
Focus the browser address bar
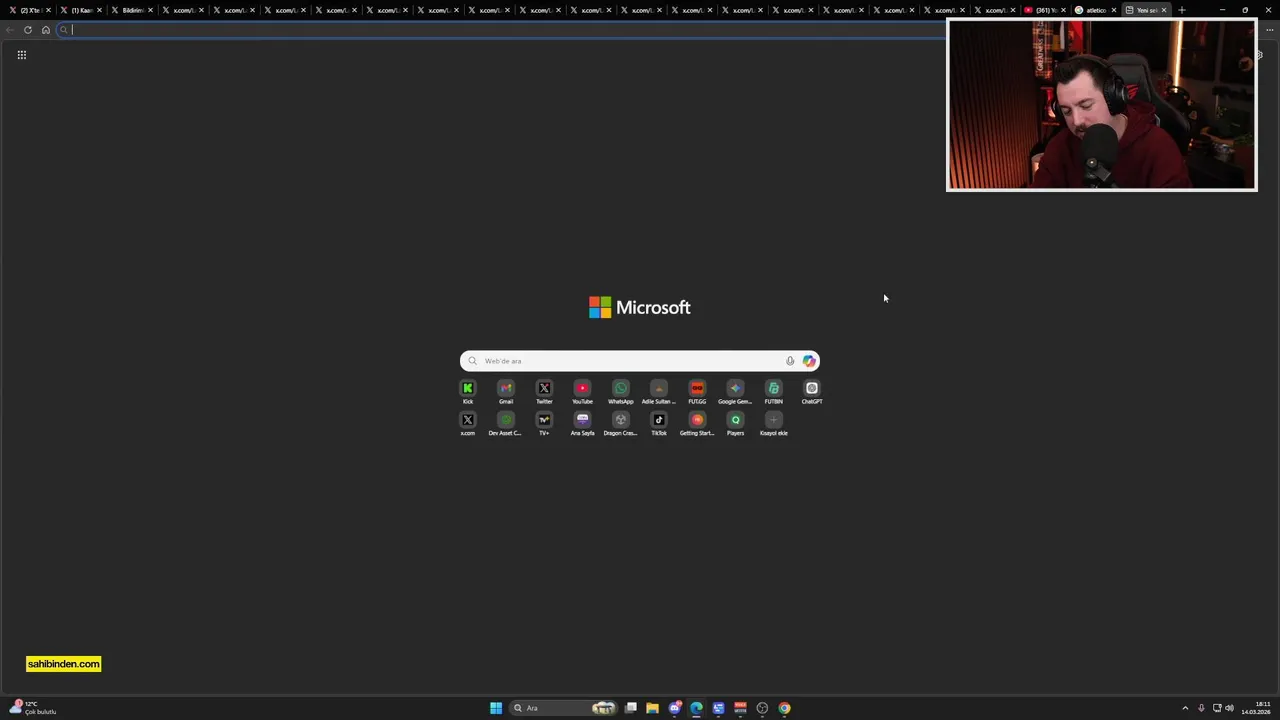tap(500, 30)
